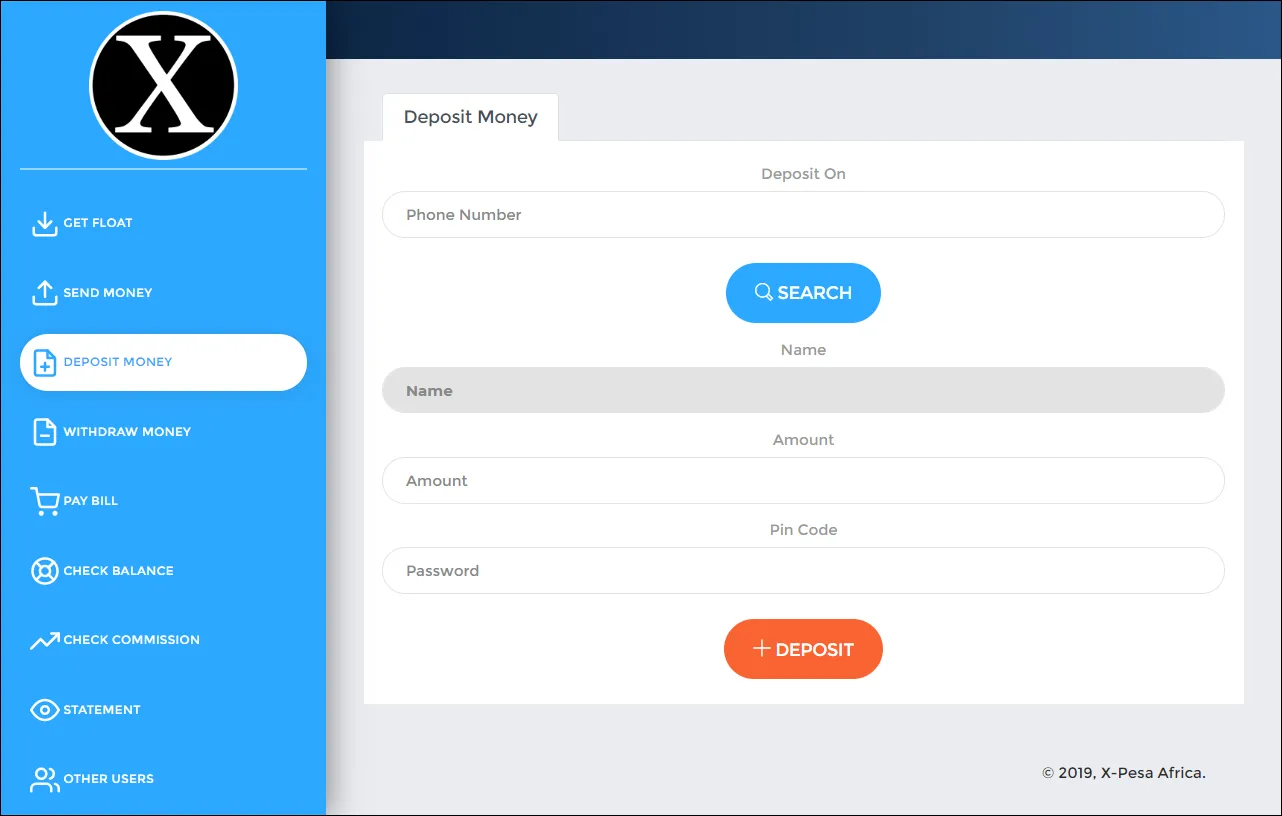Click the Check Commission trending arrow icon
Screen dimensions: 1282x816
pyautogui.click(x=45, y=640)
